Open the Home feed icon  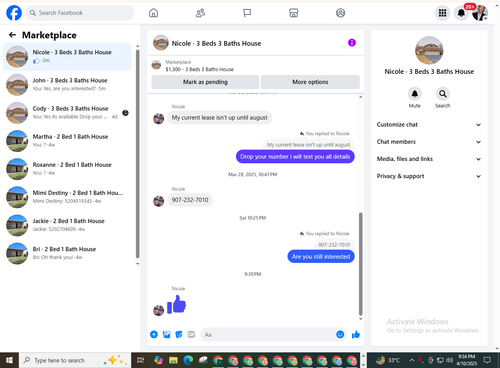pyautogui.click(x=153, y=13)
